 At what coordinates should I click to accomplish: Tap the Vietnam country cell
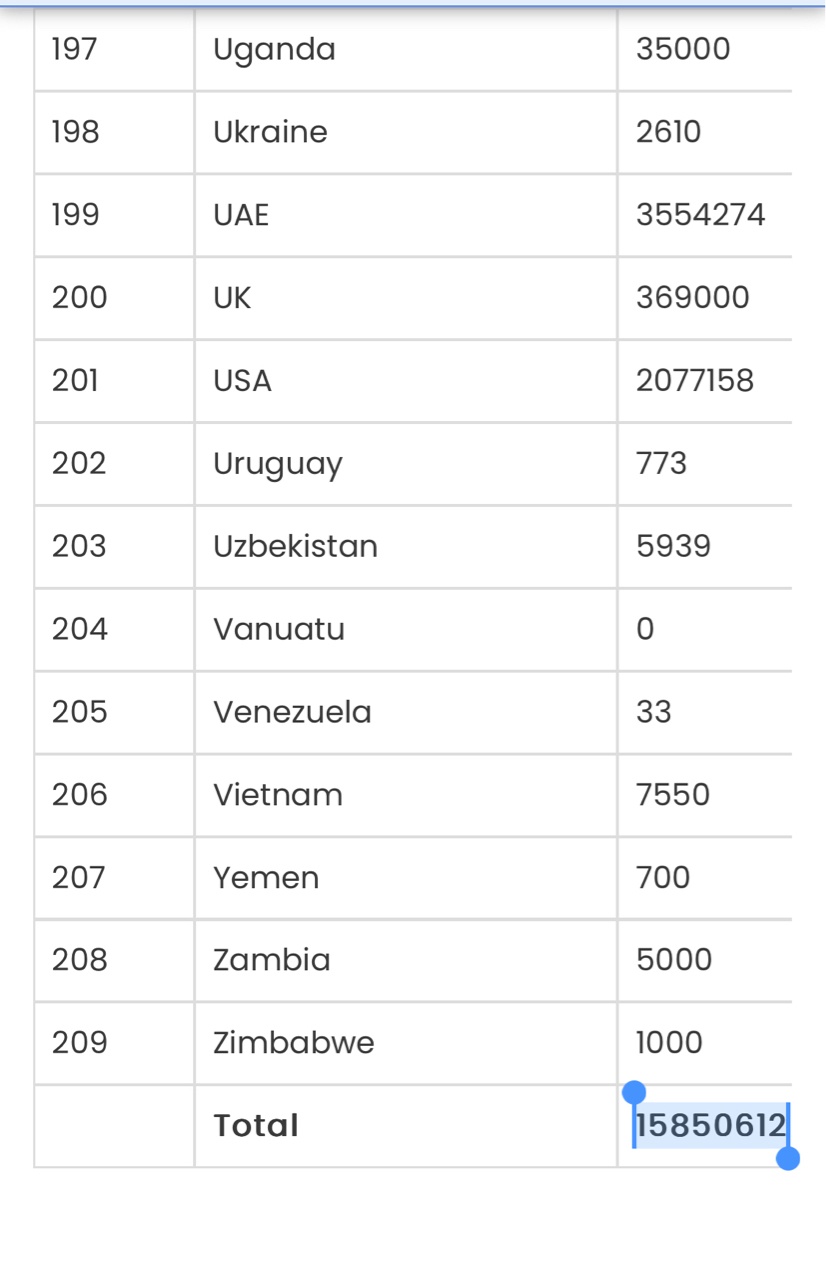click(x=278, y=795)
